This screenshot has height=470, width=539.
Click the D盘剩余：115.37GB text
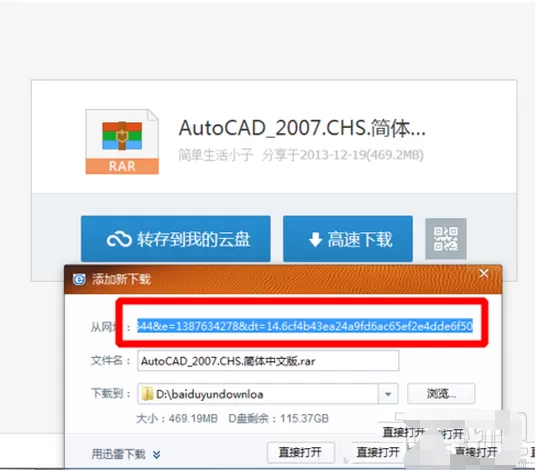279,418
